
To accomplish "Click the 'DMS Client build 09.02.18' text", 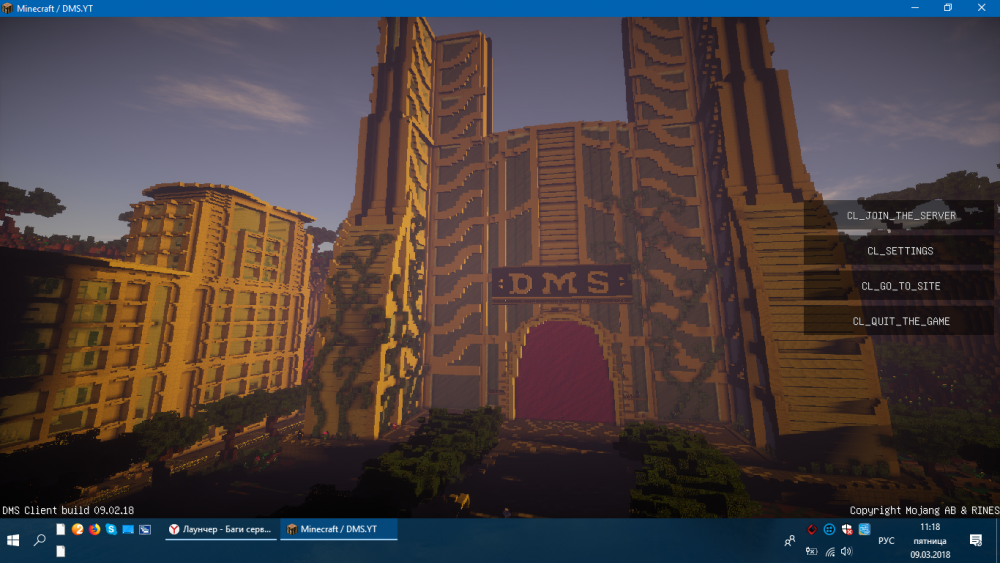I will pyautogui.click(x=68, y=510).
